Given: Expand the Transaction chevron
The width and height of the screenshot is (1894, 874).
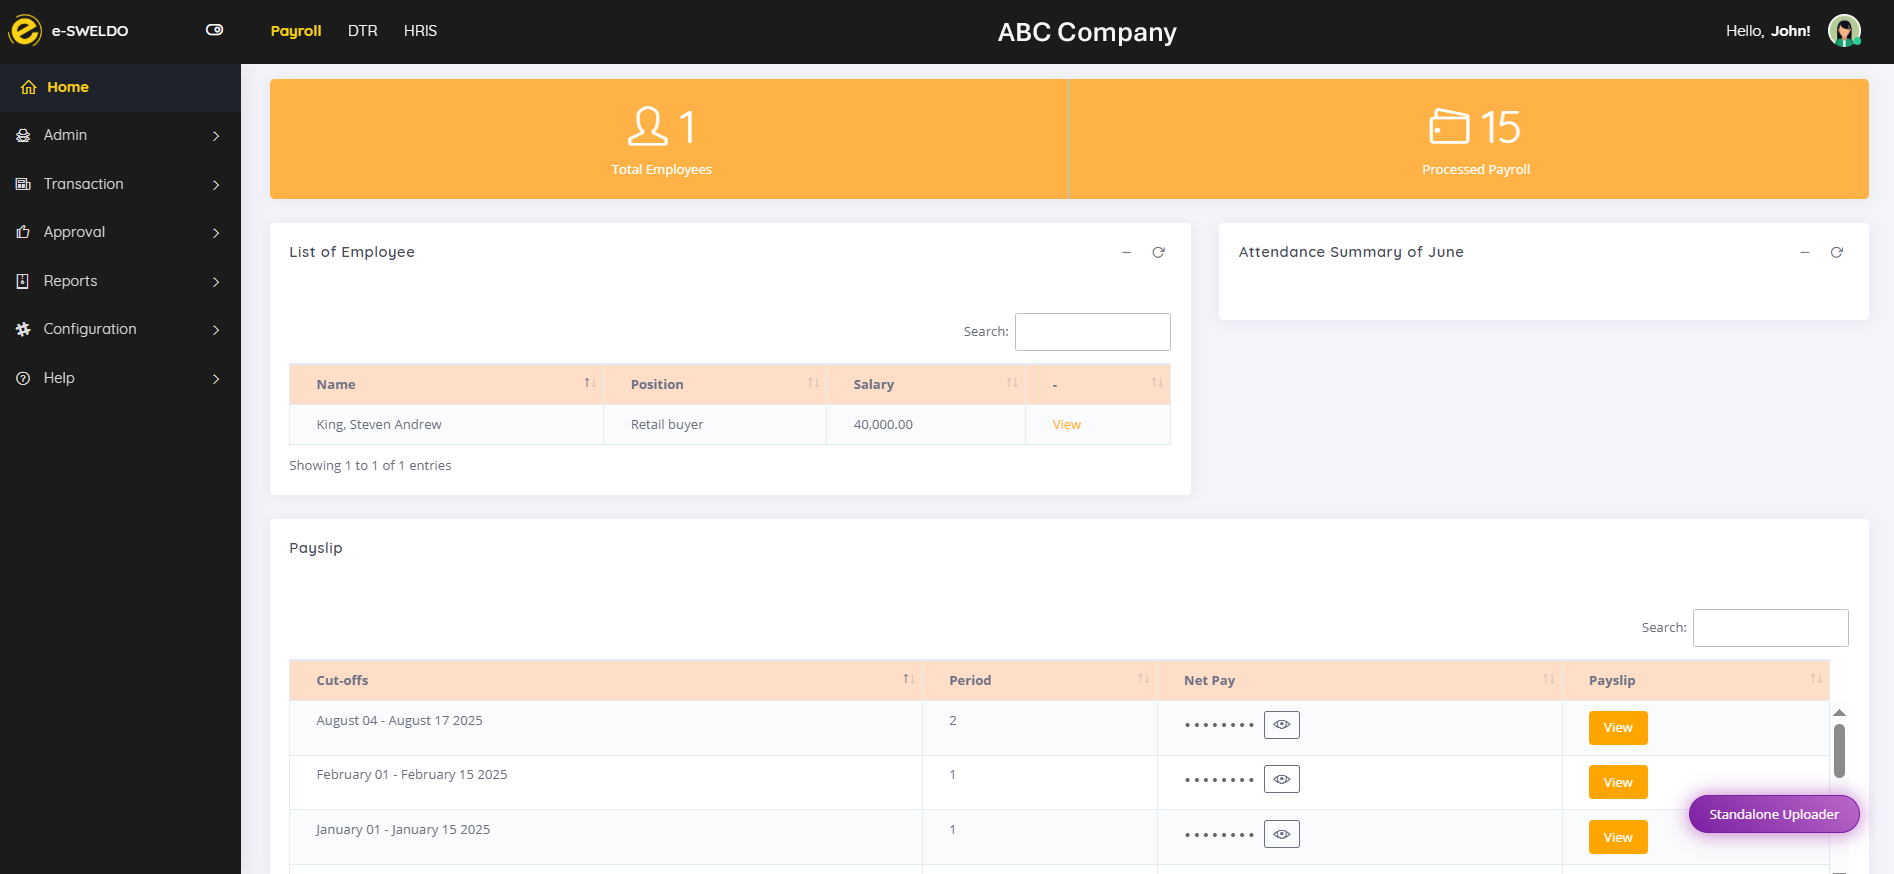Looking at the screenshot, I should tap(216, 185).
